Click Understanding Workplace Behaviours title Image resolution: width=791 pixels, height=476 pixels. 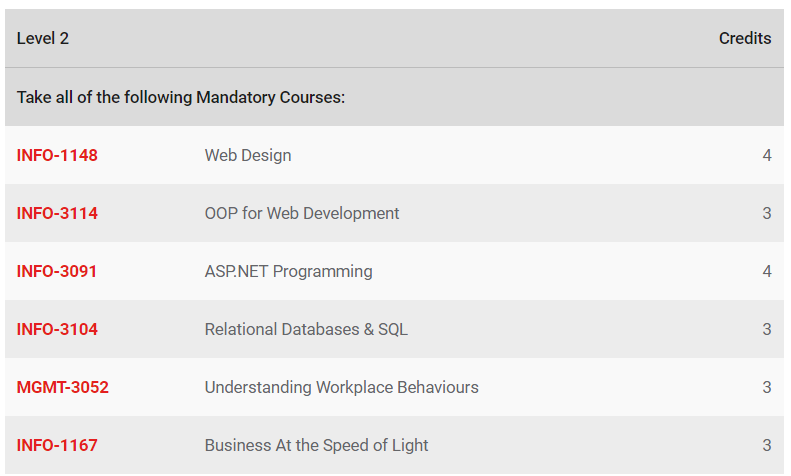pyautogui.click(x=341, y=387)
